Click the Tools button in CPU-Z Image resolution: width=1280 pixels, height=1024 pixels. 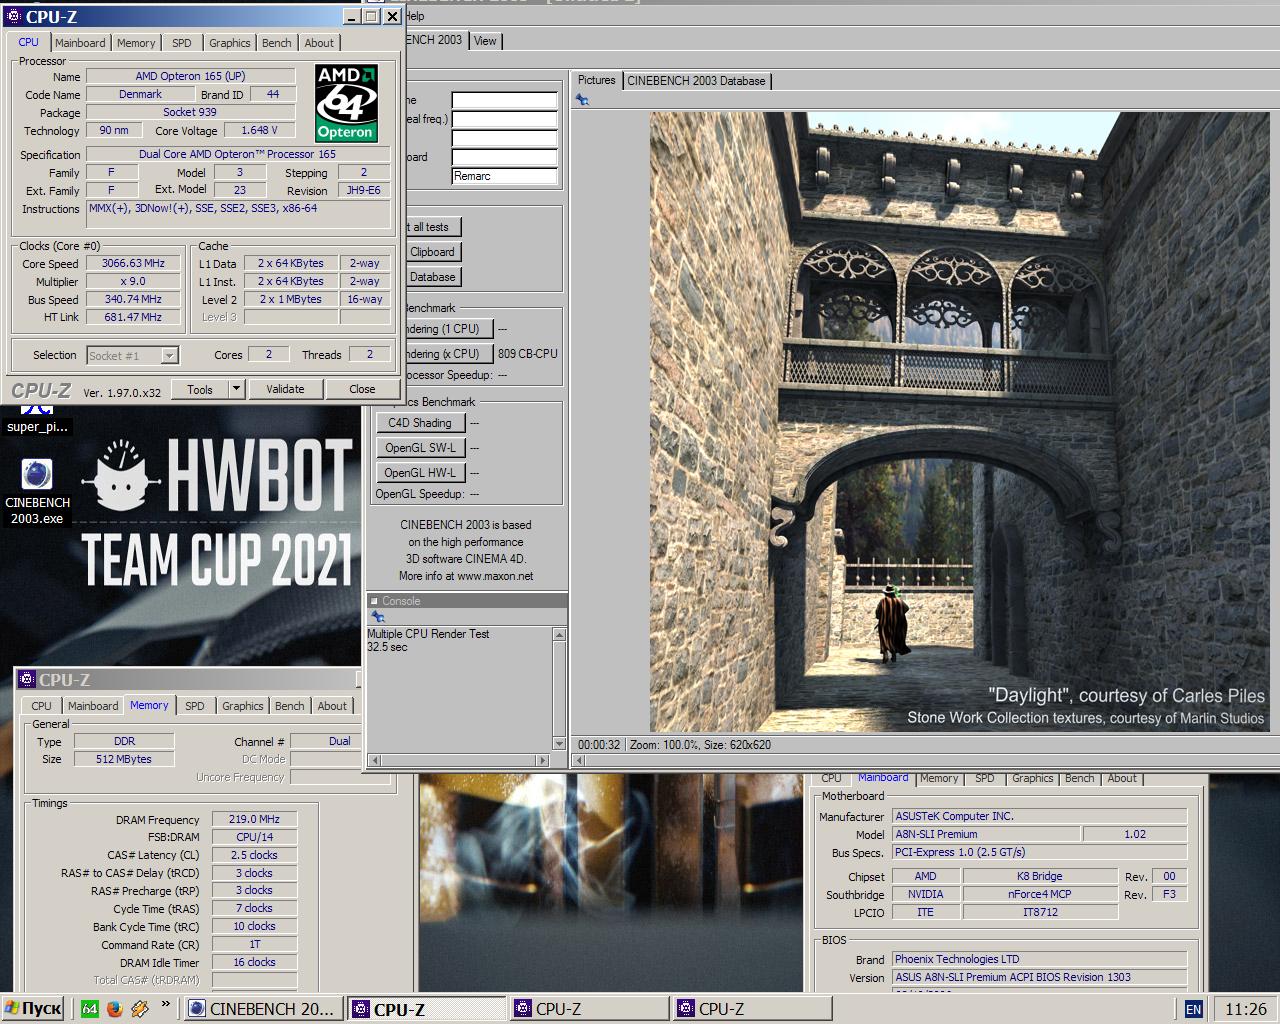pos(200,389)
